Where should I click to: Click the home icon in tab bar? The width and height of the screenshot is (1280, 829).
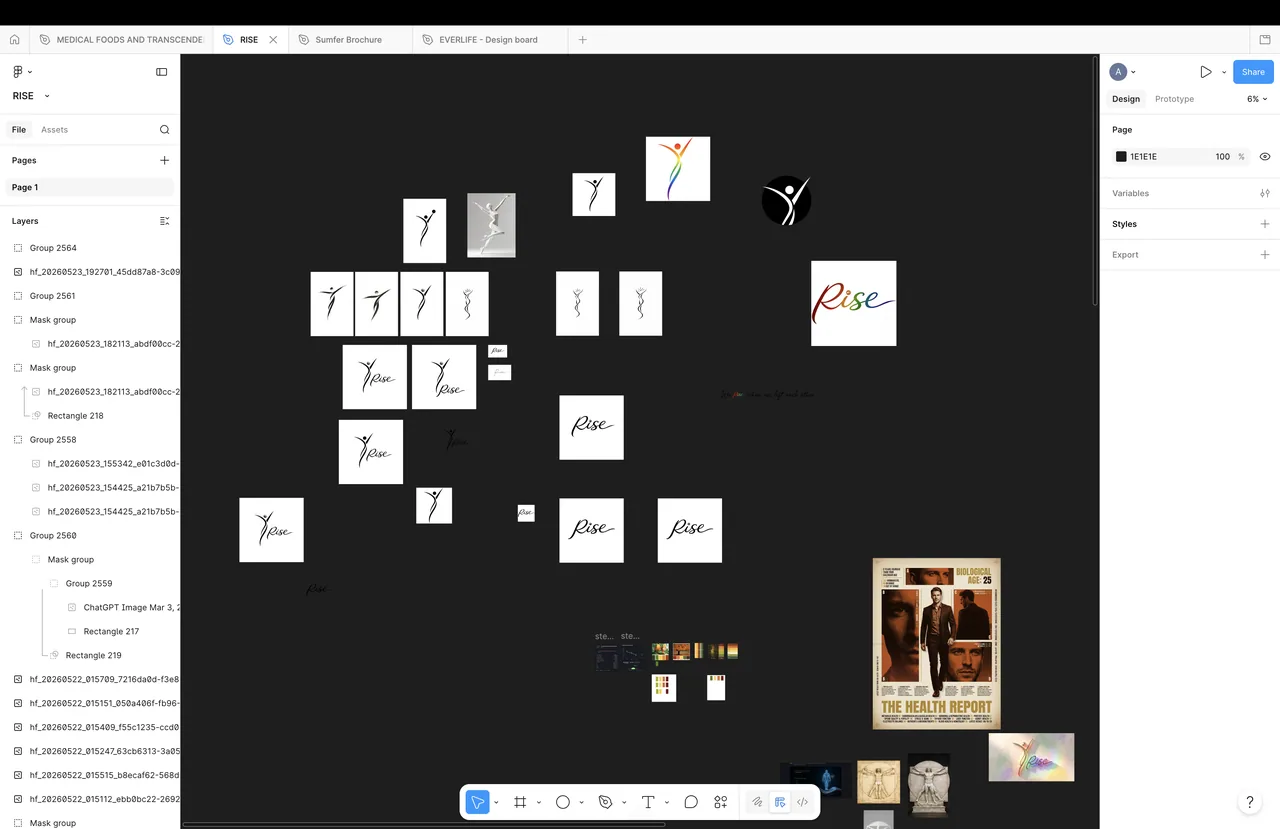14,40
